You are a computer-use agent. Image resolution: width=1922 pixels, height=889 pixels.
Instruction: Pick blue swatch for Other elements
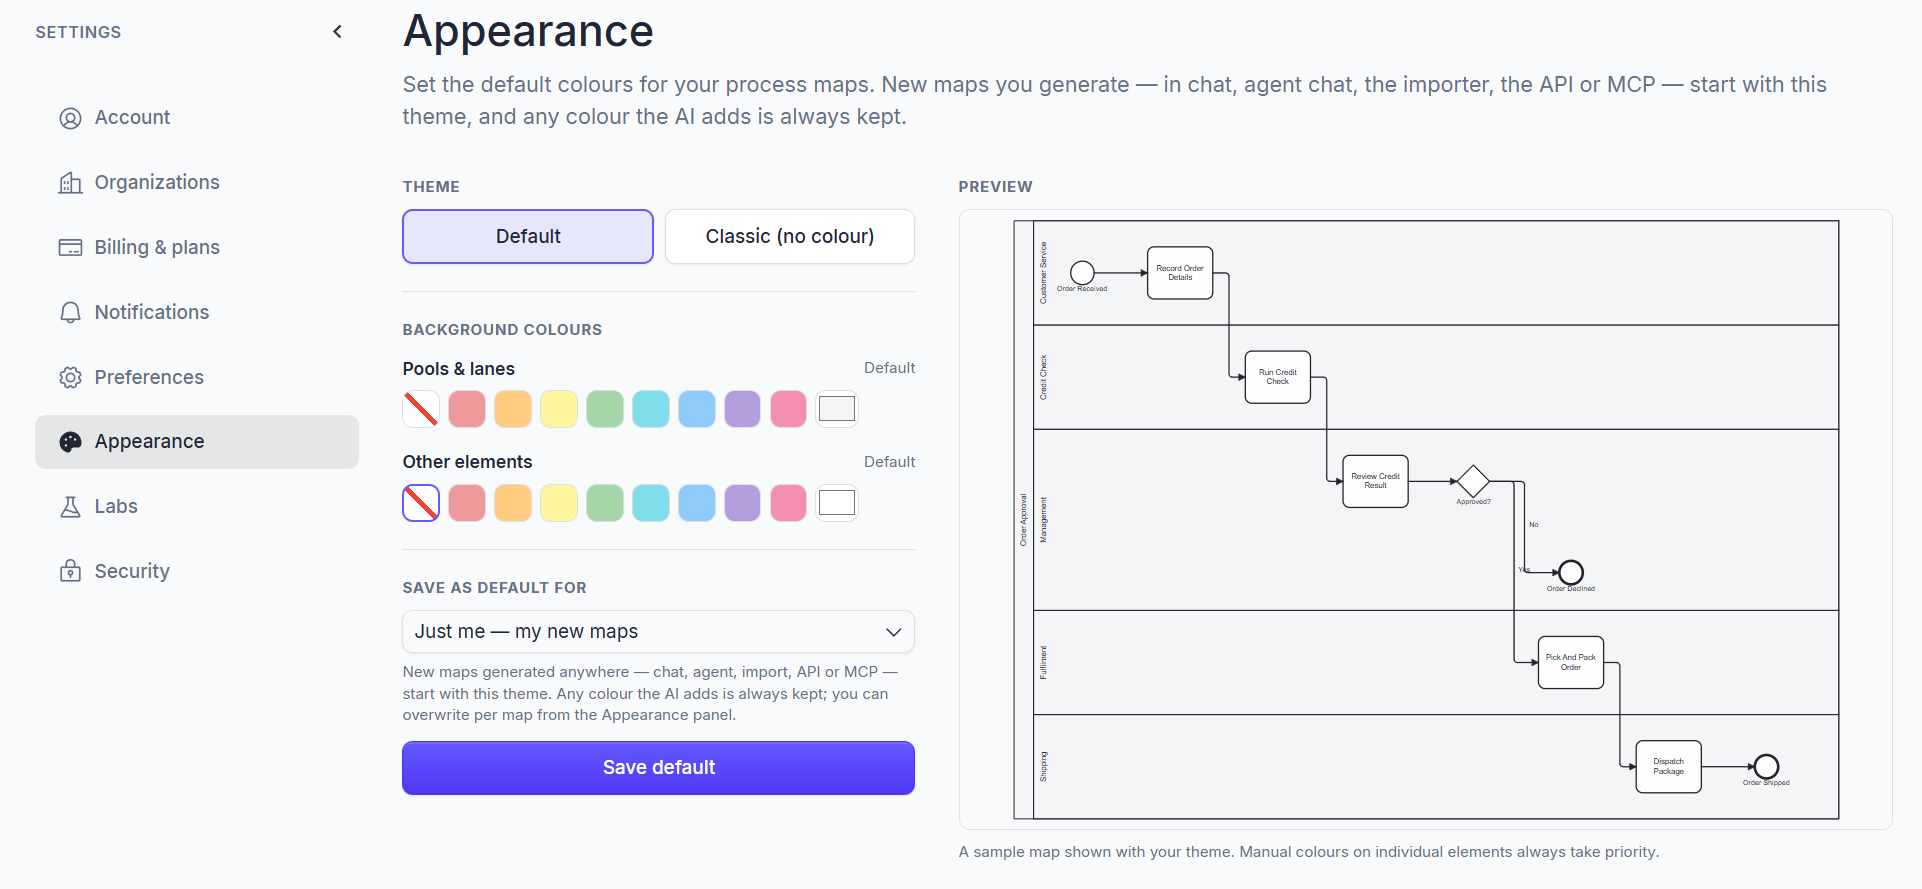697,503
